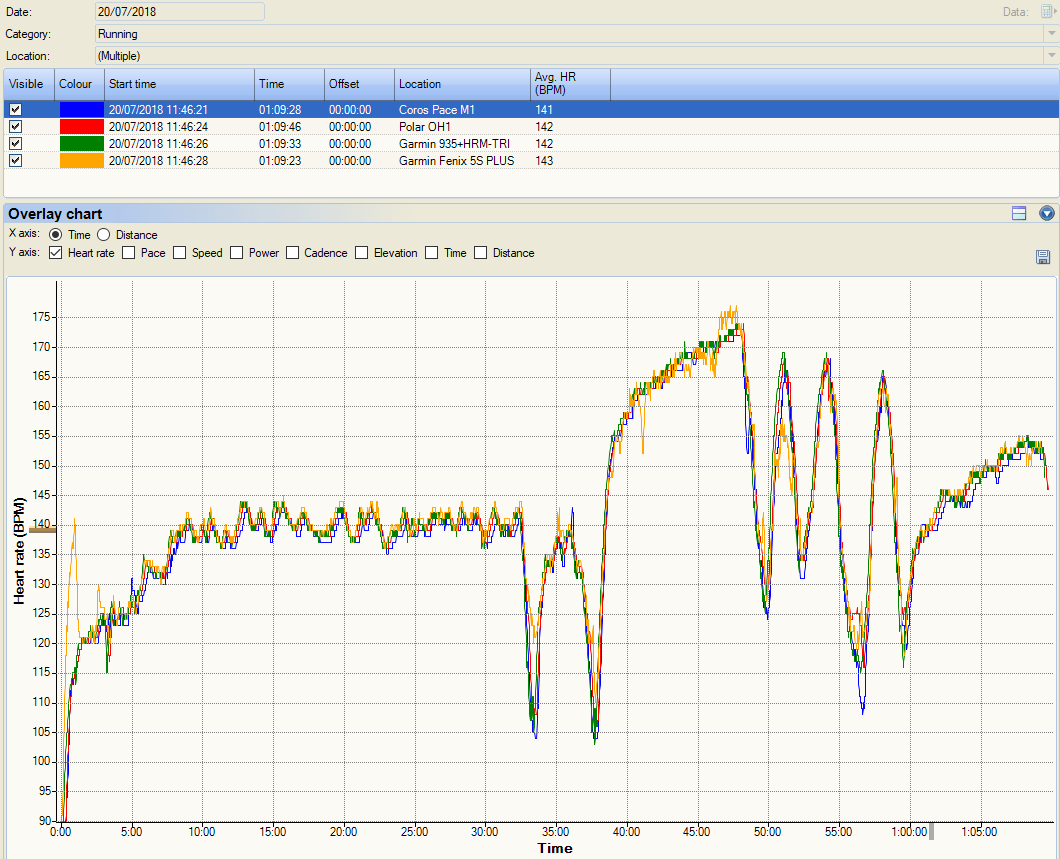The height and width of the screenshot is (859, 1060).
Task: Select the Polar OH1 location entry
Action: click(x=425, y=127)
